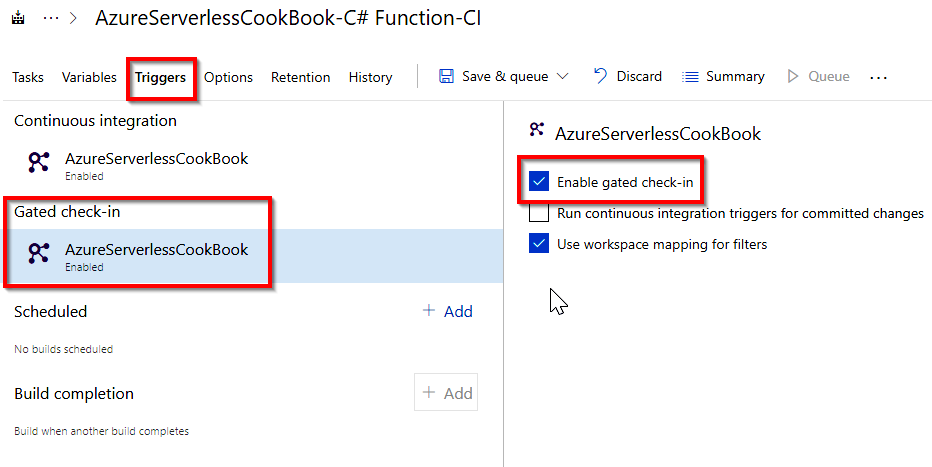Click the Save & queue floppy disk icon
The height and width of the screenshot is (467, 932).
(x=447, y=77)
